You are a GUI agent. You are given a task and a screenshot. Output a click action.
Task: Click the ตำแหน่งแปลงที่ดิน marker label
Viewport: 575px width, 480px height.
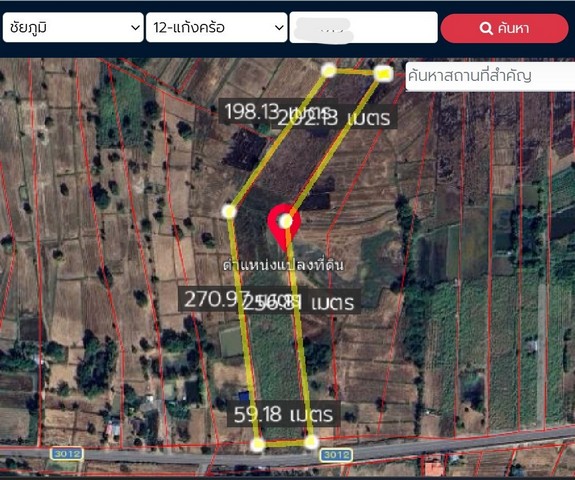(283, 265)
